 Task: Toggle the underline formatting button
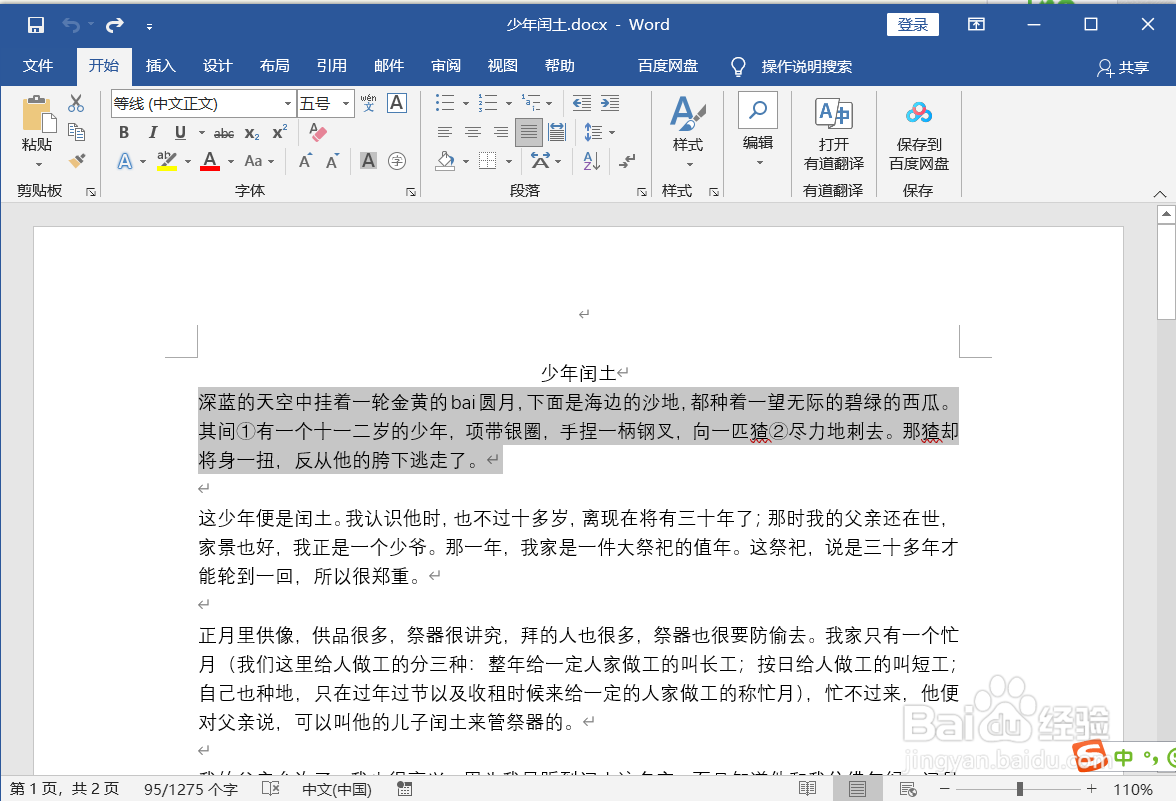coord(180,132)
